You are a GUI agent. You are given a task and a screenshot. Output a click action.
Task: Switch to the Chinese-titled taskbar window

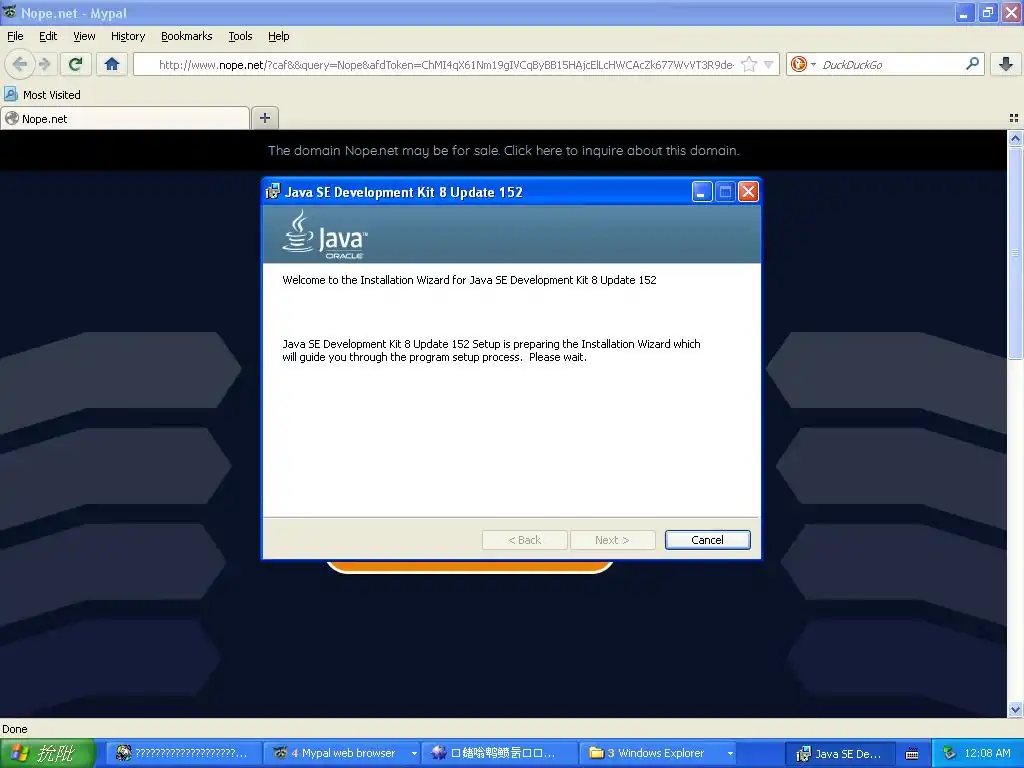(x=500, y=753)
